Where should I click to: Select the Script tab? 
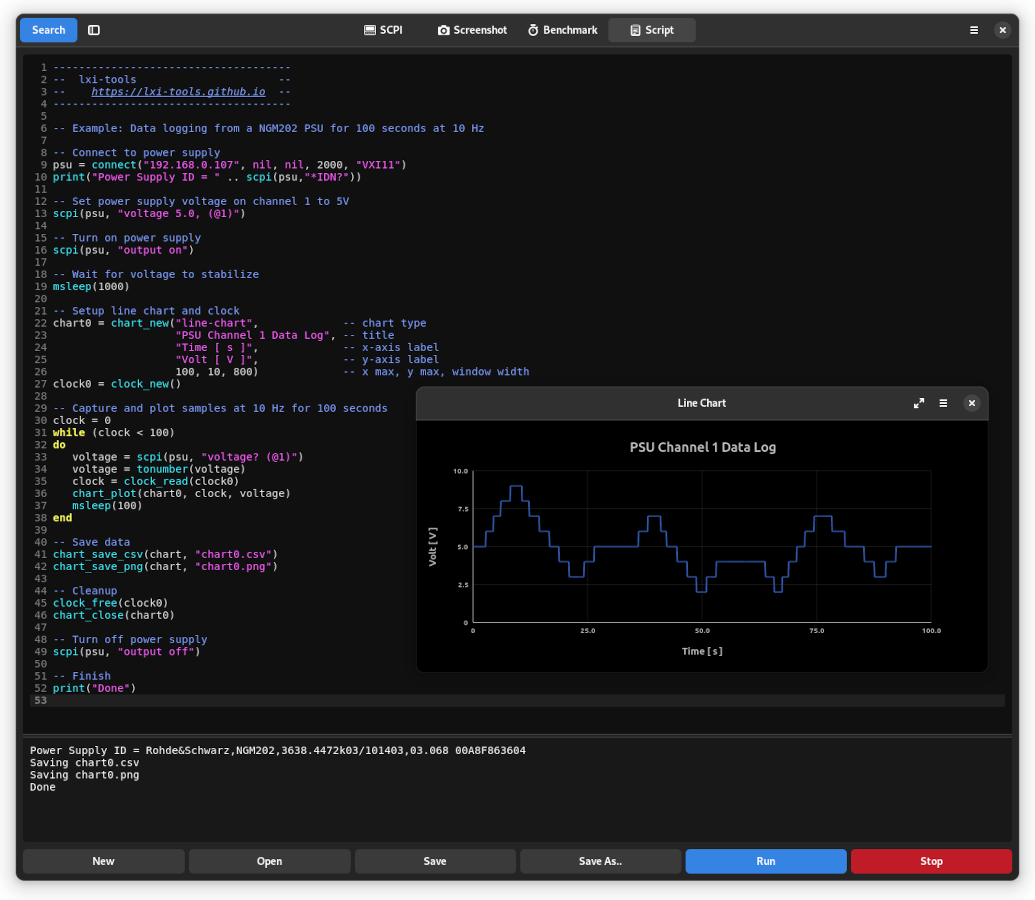pos(651,30)
